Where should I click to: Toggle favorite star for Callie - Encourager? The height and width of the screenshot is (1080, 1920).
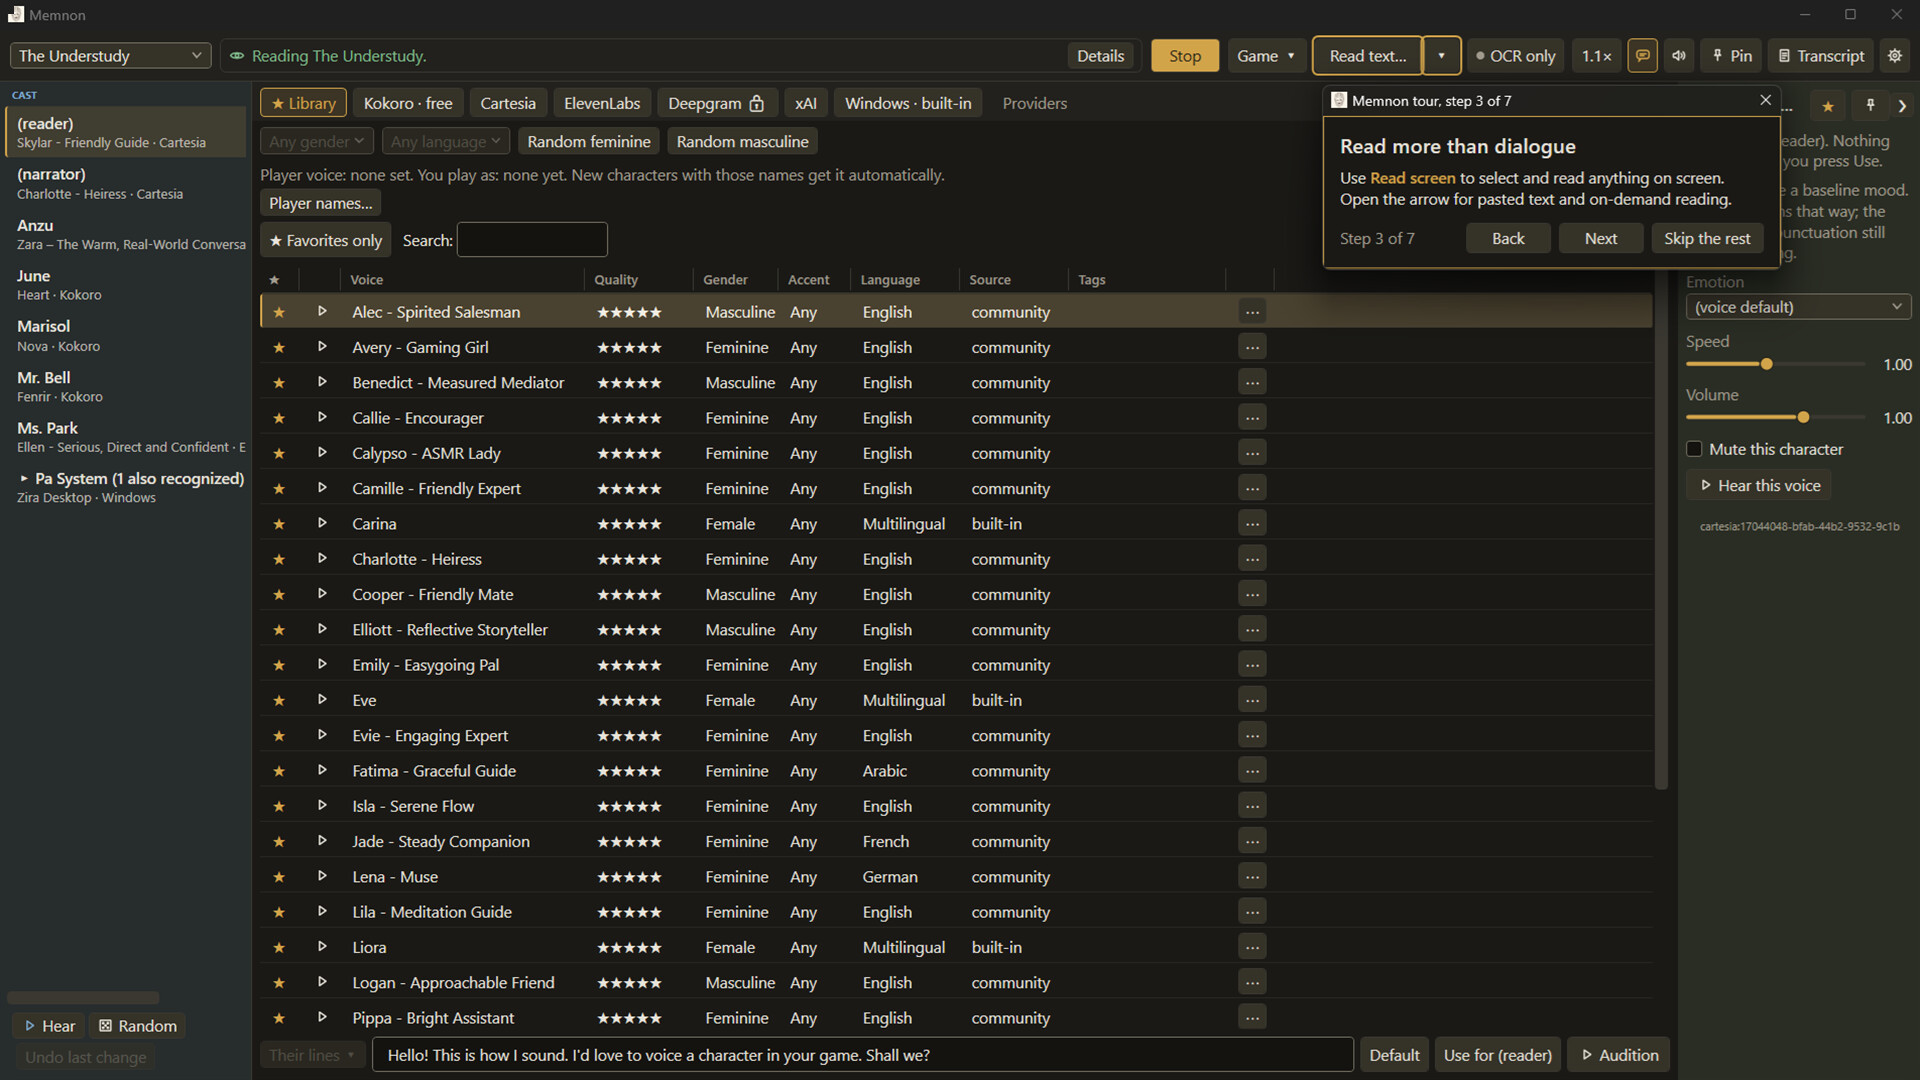tap(279, 418)
